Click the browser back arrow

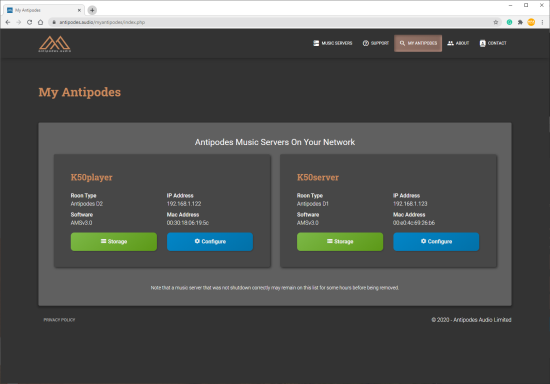click(x=8, y=22)
